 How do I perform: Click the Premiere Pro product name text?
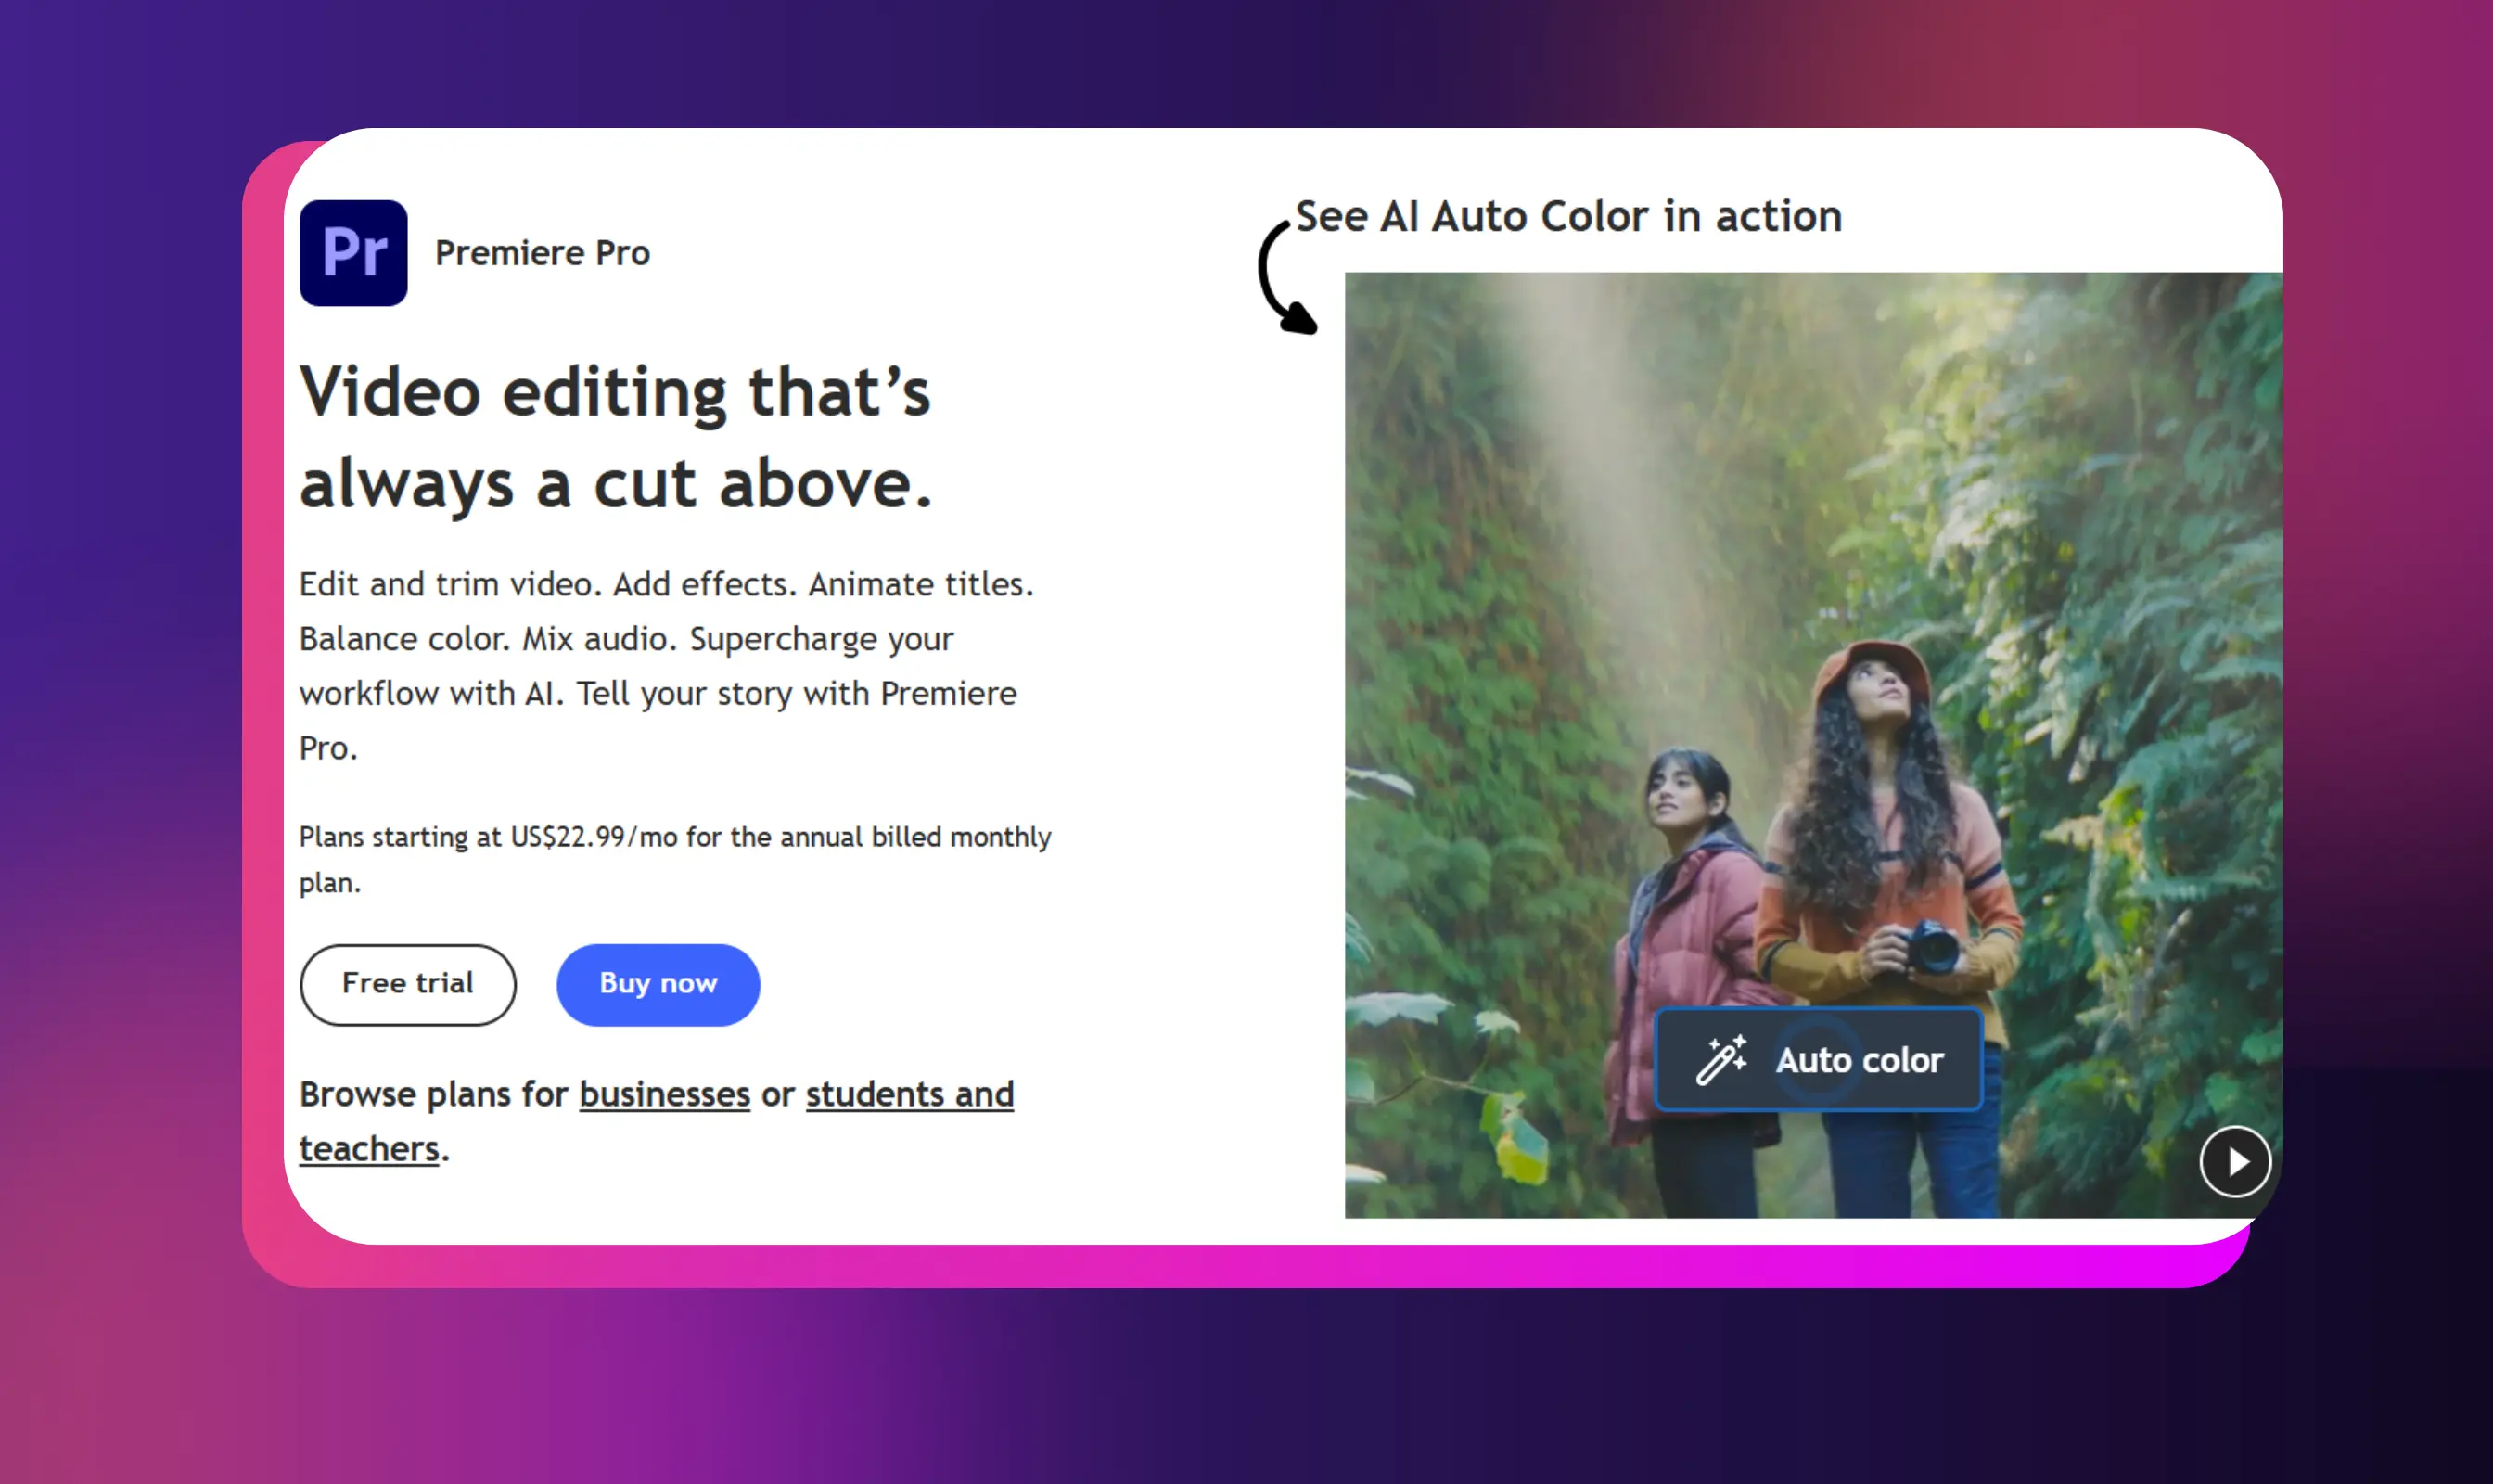(542, 253)
